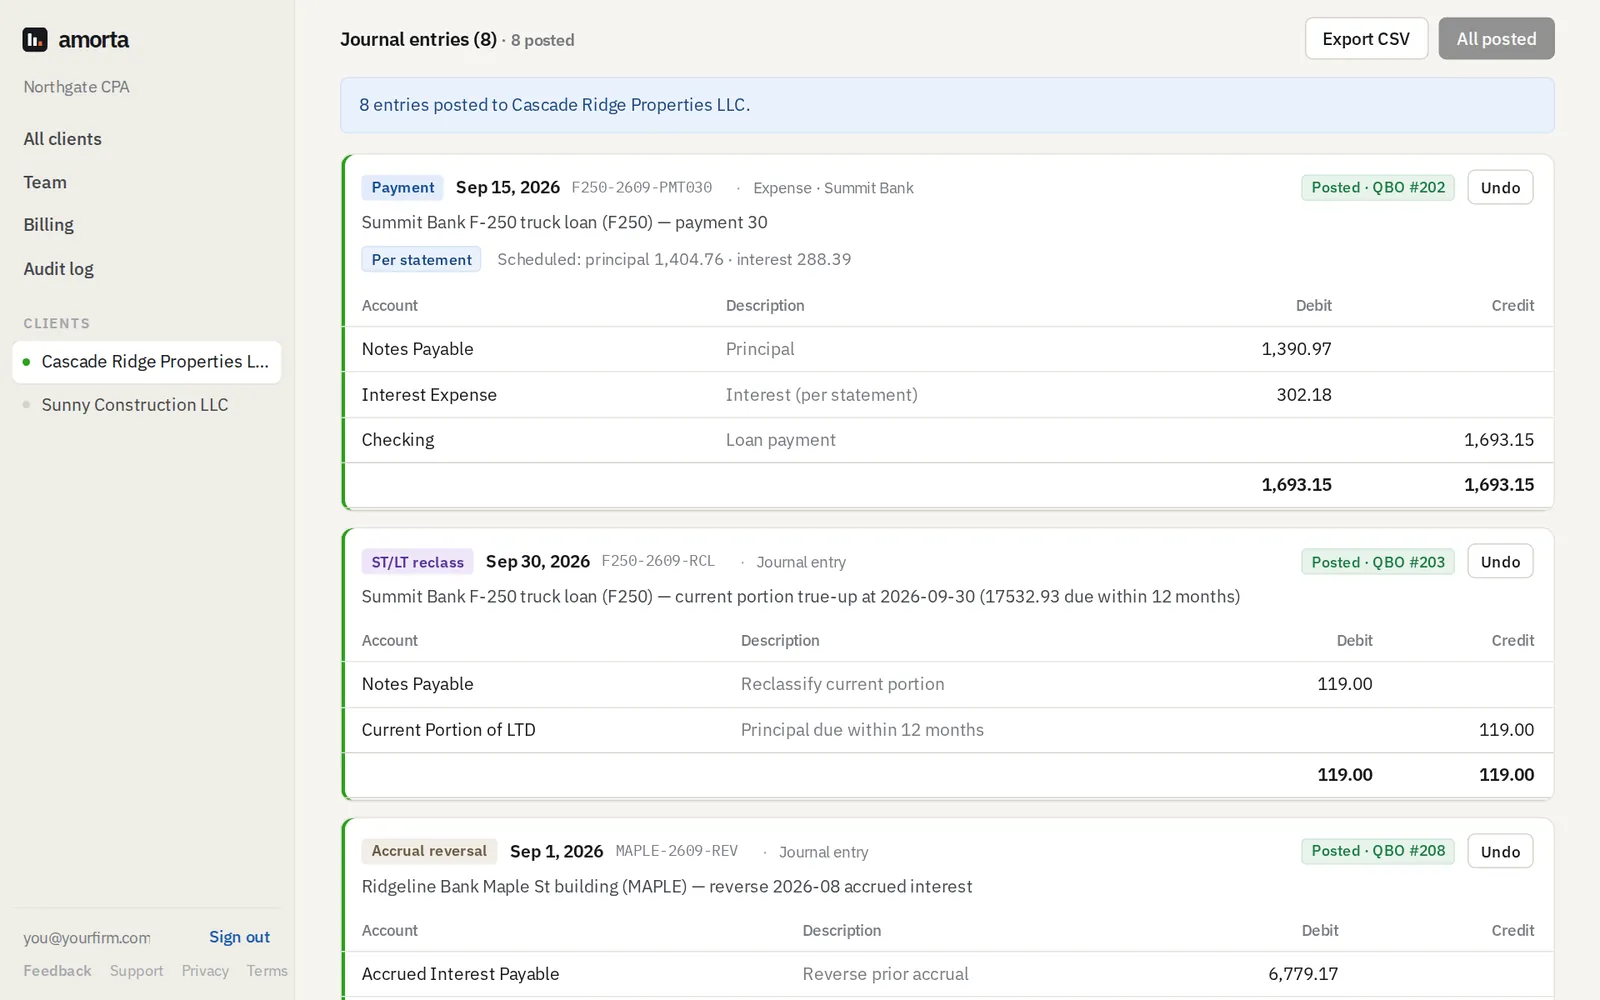Click the Accrual reversal tag
This screenshot has height=1000, width=1600.
pos(429,851)
